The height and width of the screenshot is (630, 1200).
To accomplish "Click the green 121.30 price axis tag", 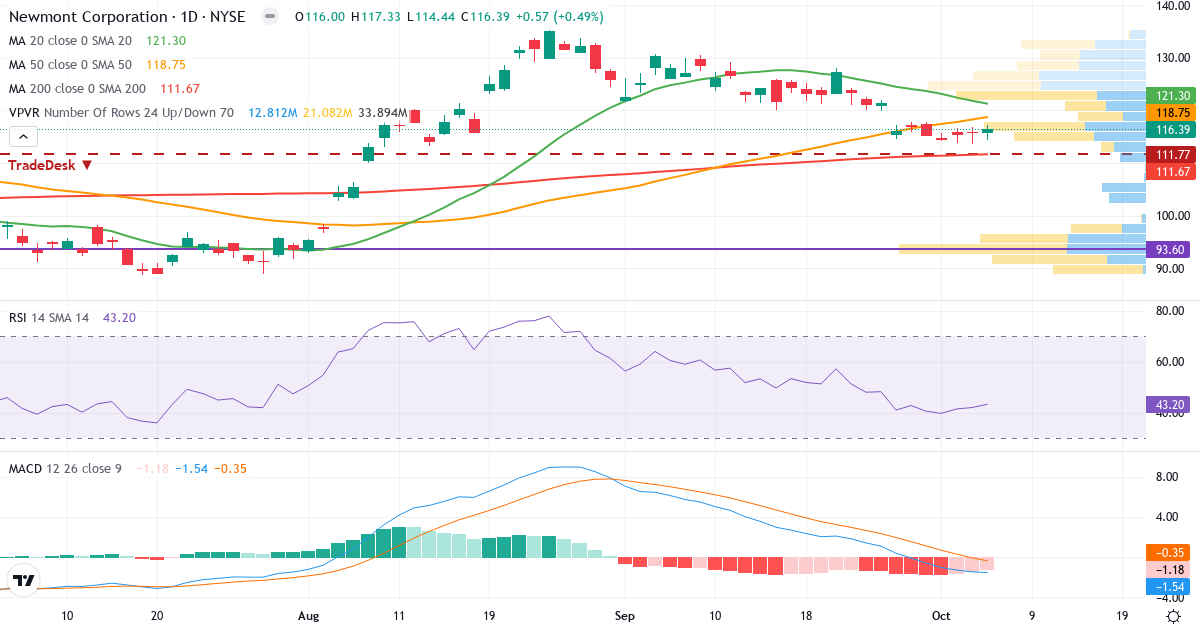I will coord(1170,95).
